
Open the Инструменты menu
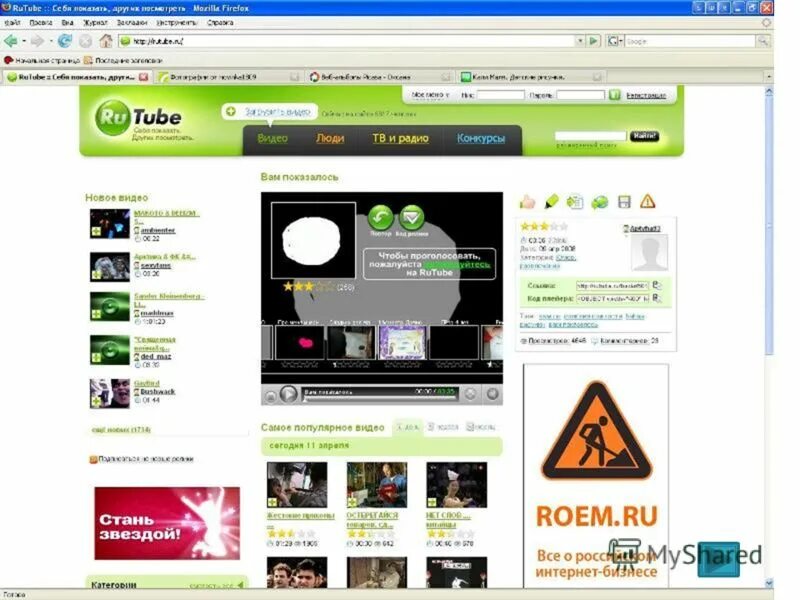(x=177, y=22)
